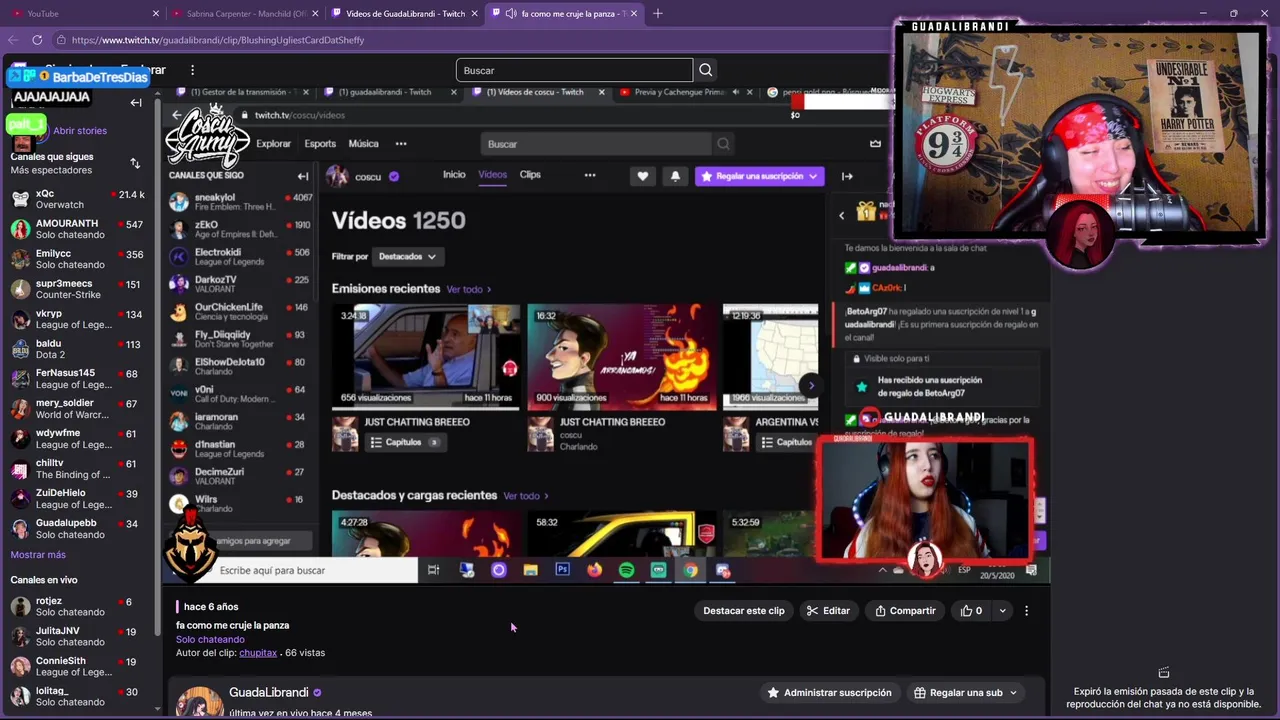
Task: Open xQc channel avatar in sidebar
Action: (x=20, y=199)
